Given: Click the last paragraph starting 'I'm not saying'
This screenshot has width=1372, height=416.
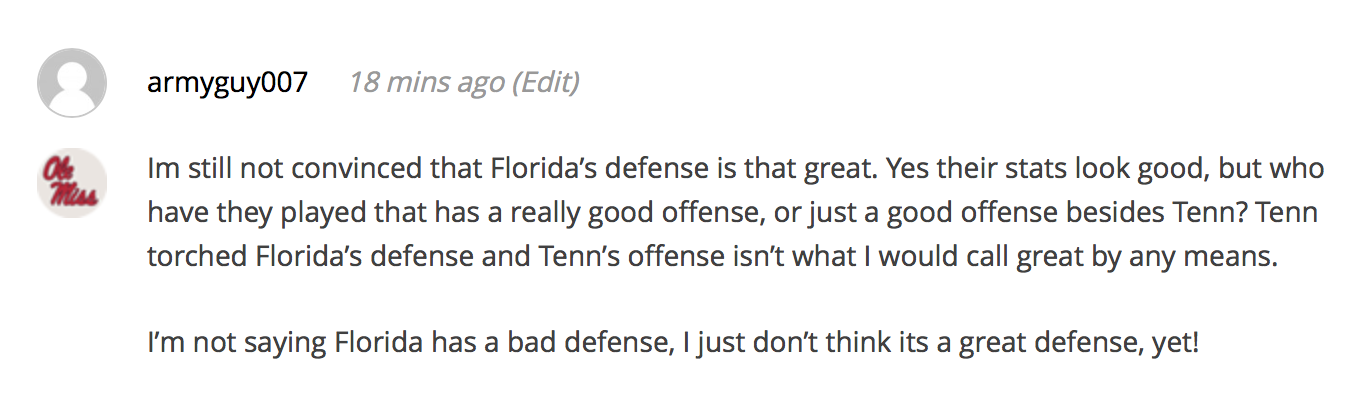Looking at the screenshot, I should click(x=672, y=343).
